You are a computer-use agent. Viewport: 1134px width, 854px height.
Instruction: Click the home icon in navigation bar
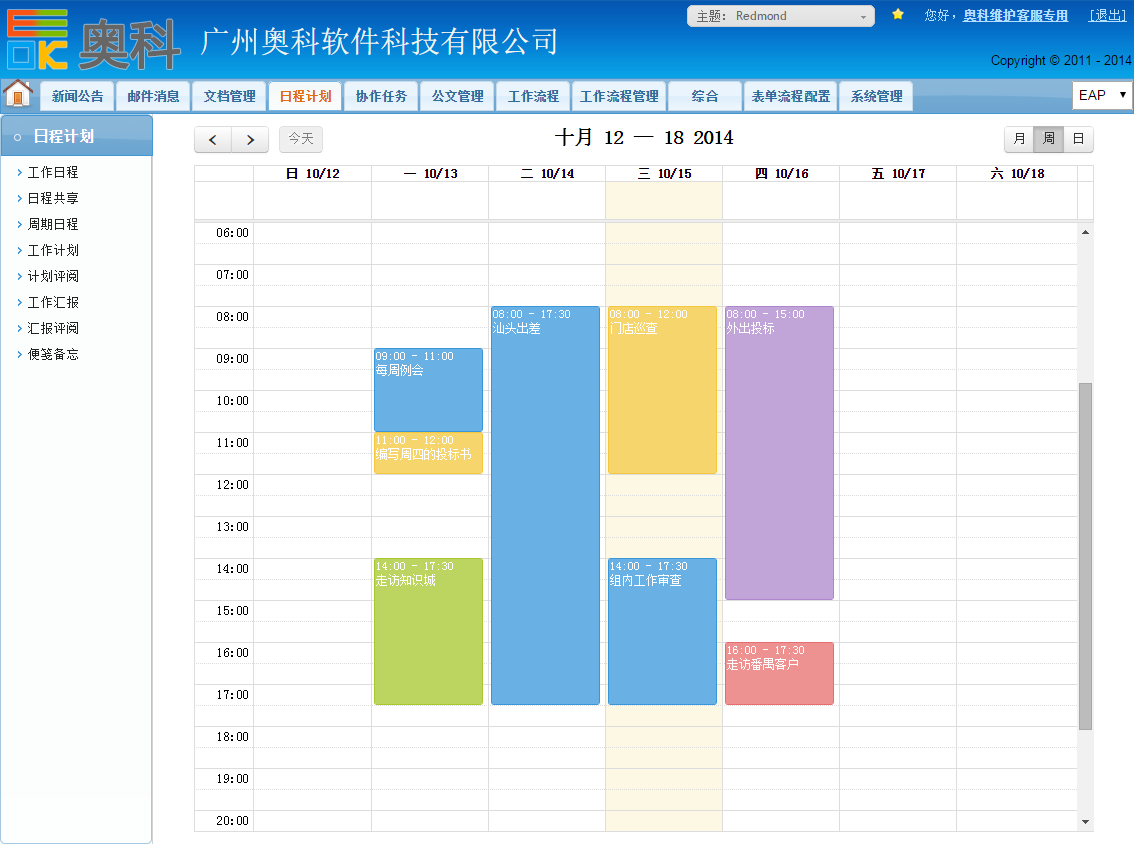point(18,94)
